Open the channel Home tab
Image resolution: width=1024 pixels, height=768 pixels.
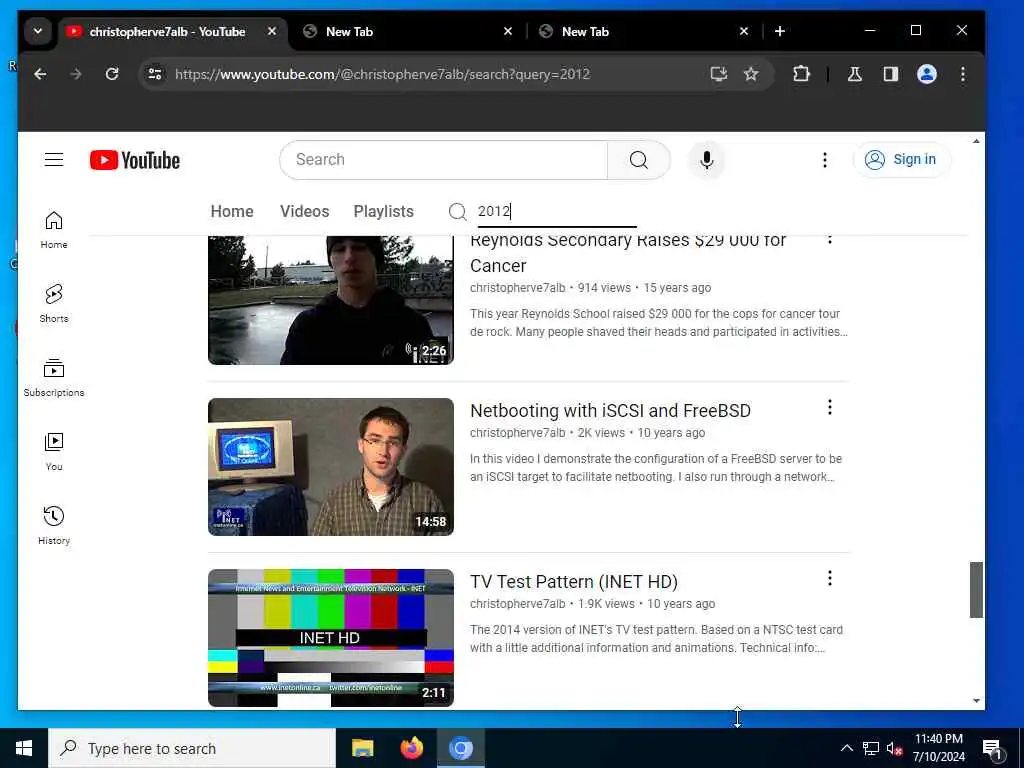pos(232,212)
